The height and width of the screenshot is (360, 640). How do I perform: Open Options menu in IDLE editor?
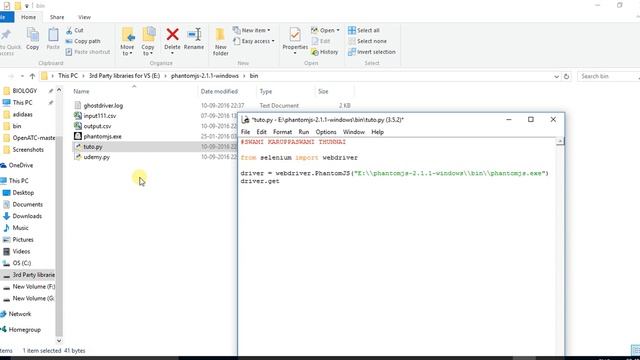click(x=326, y=132)
